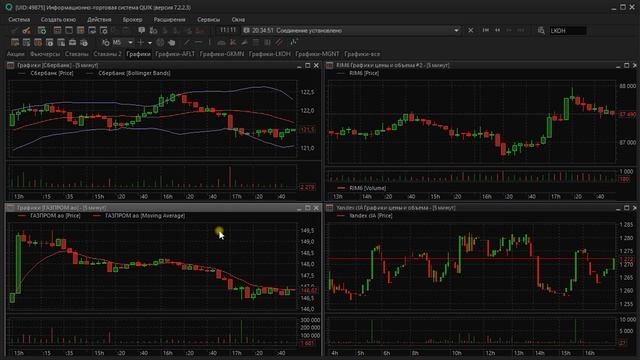Image resolution: width=640 pixels, height=360 pixels.
Task: Switch to the Графики-MGNT tab
Action: 317,54
